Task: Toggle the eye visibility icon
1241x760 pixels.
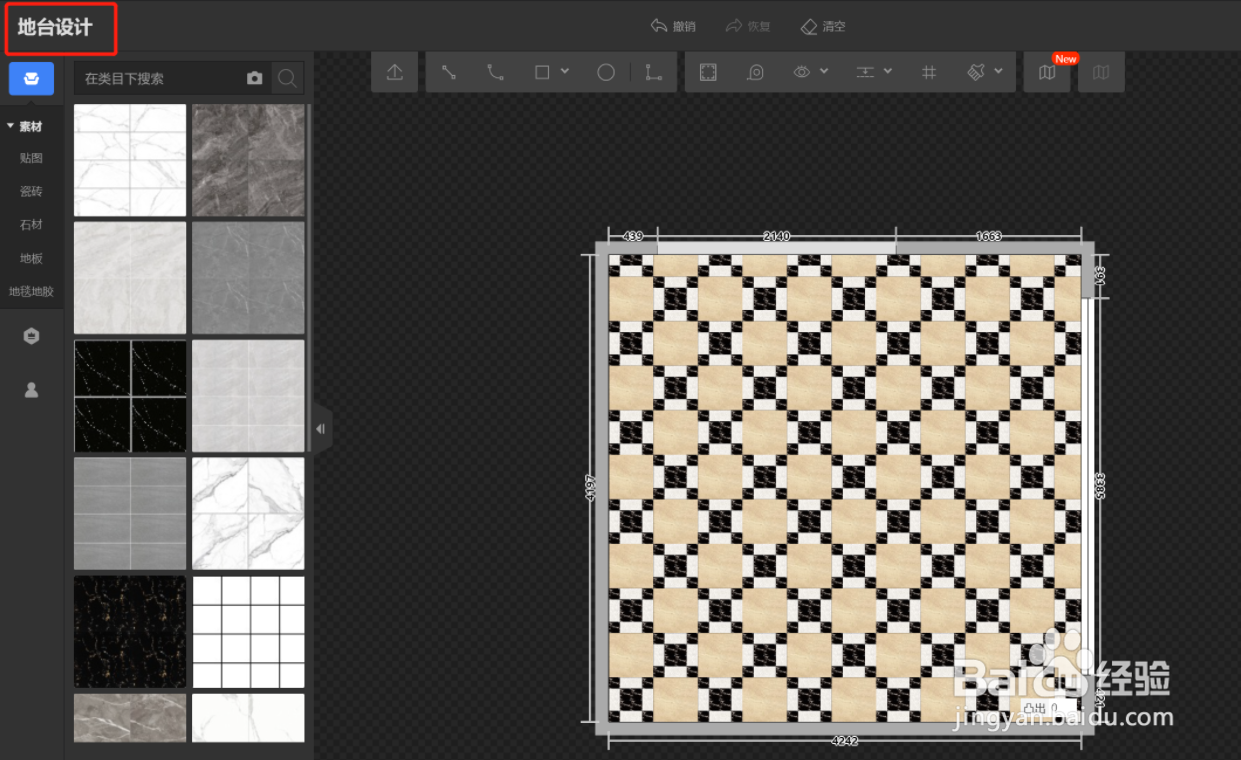Action: pos(801,72)
